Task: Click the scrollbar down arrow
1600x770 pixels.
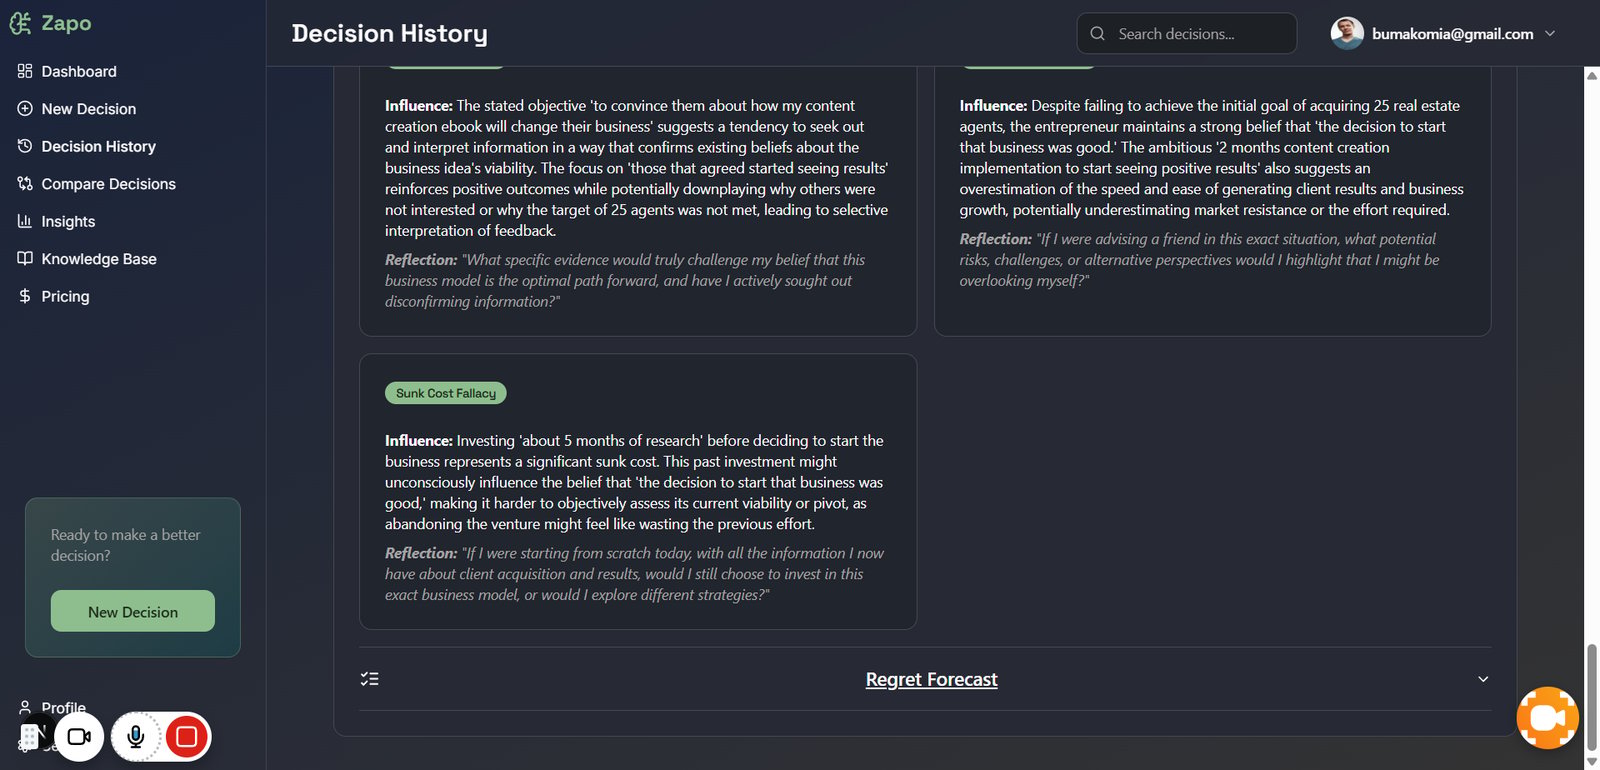Action: click(1592, 762)
